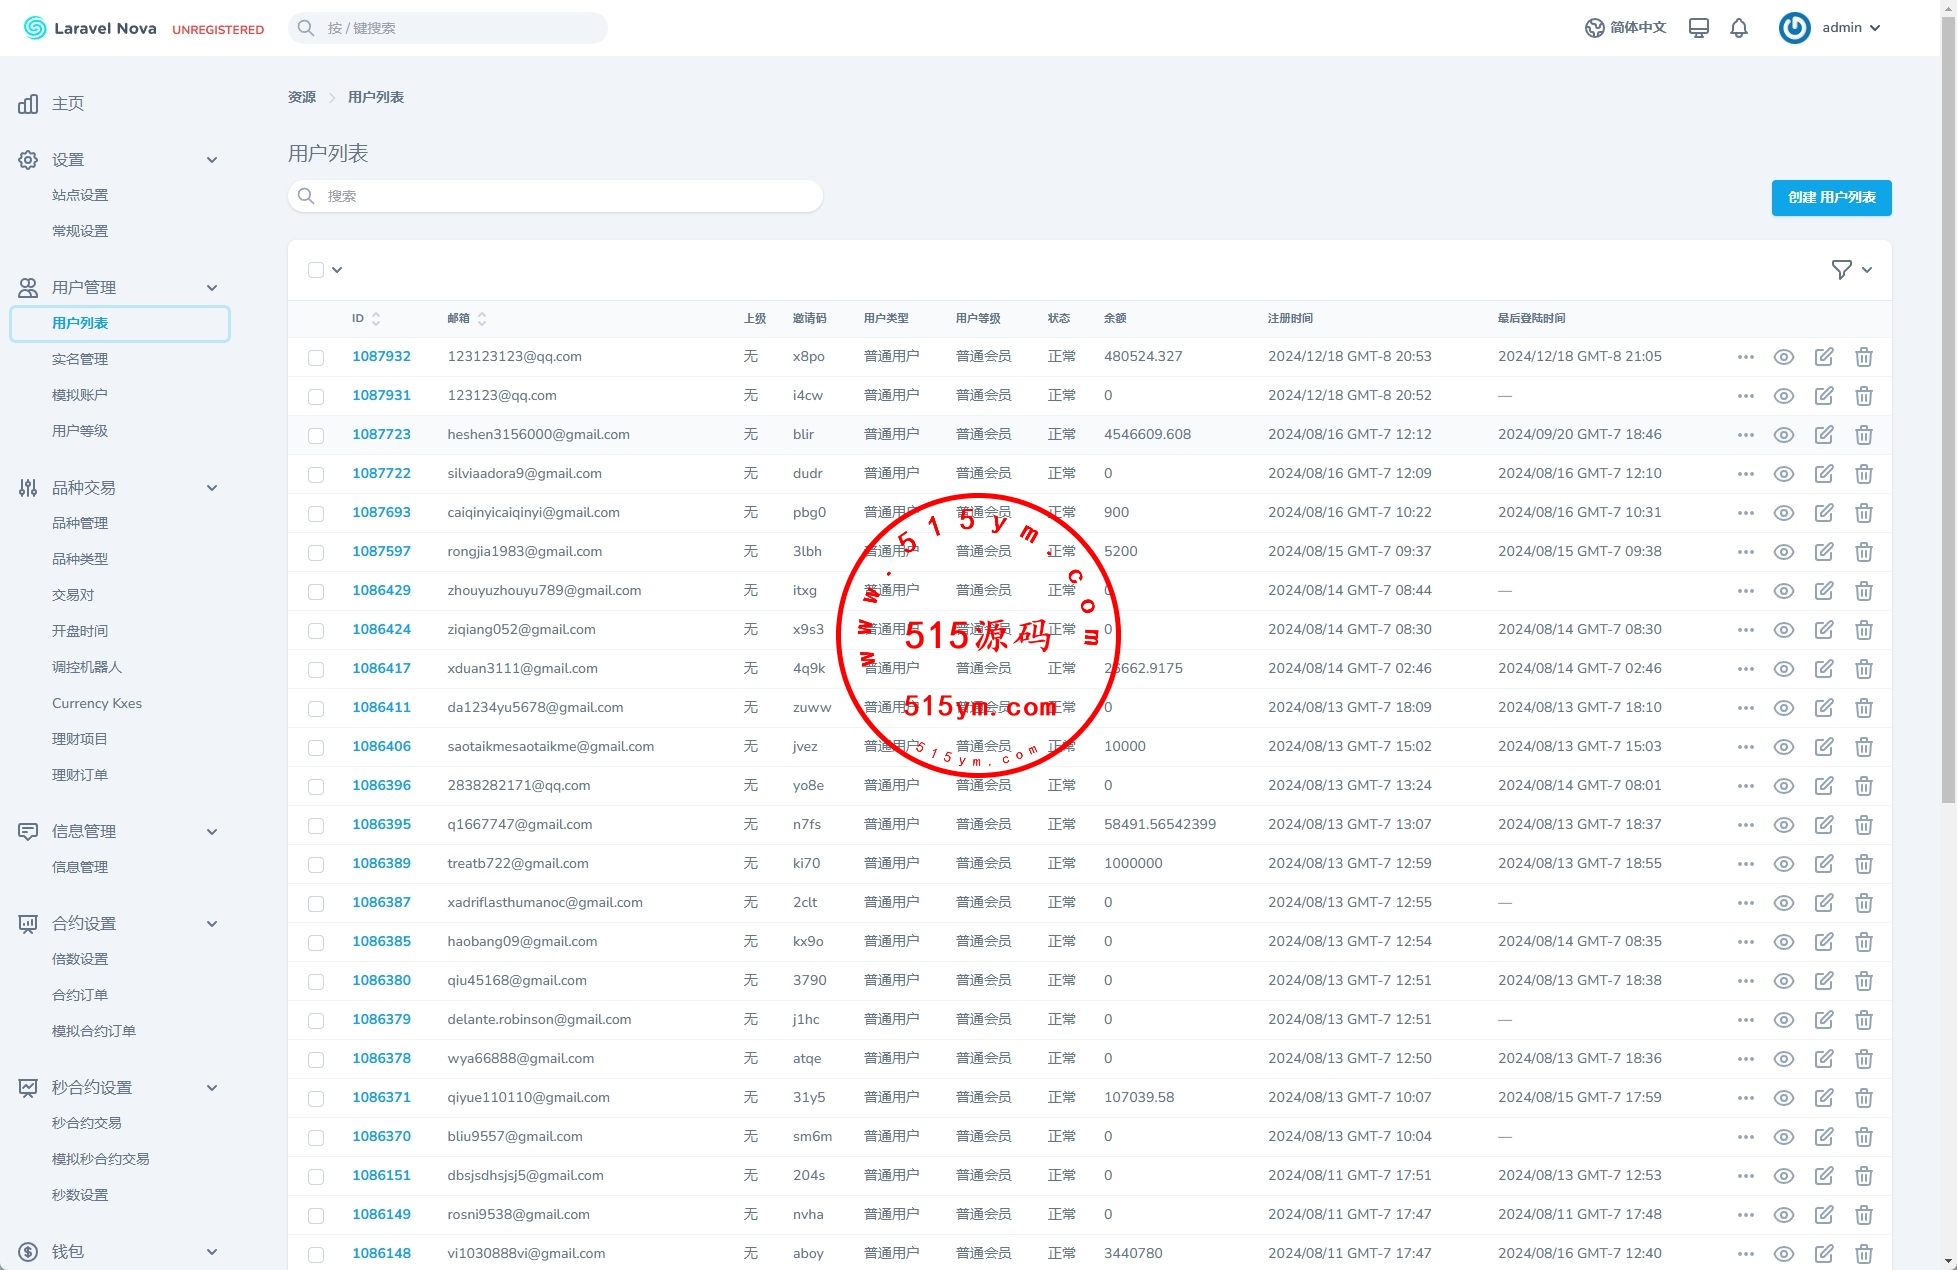Viewport: 1957px width, 1270px height.
Task: Open user ID link 1086429
Action: click(x=381, y=591)
